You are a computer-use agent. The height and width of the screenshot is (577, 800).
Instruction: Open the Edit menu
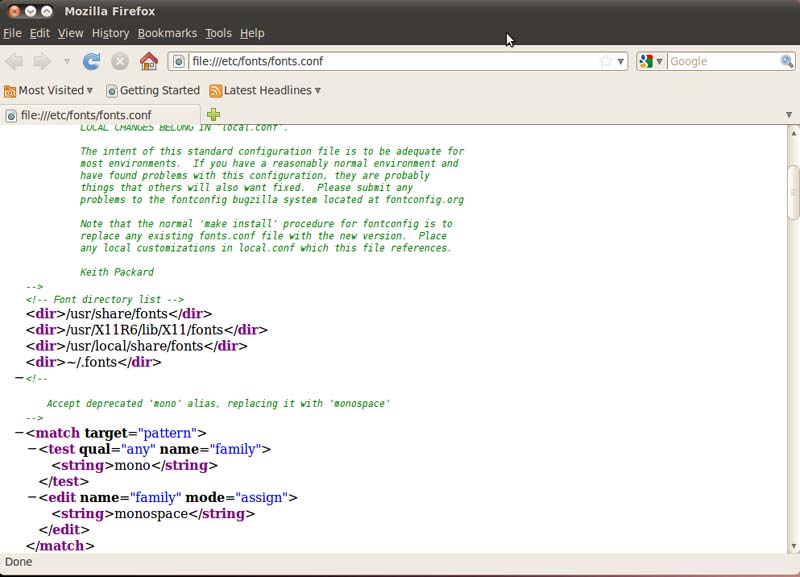point(40,33)
